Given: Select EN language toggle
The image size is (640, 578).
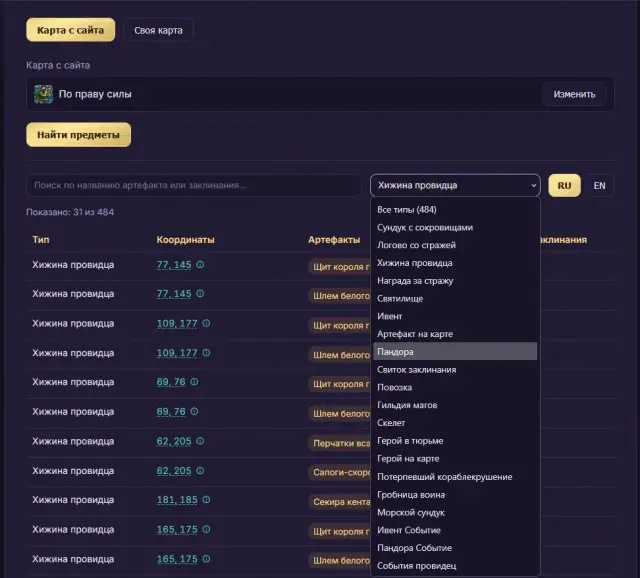Looking at the screenshot, I should click(599, 186).
